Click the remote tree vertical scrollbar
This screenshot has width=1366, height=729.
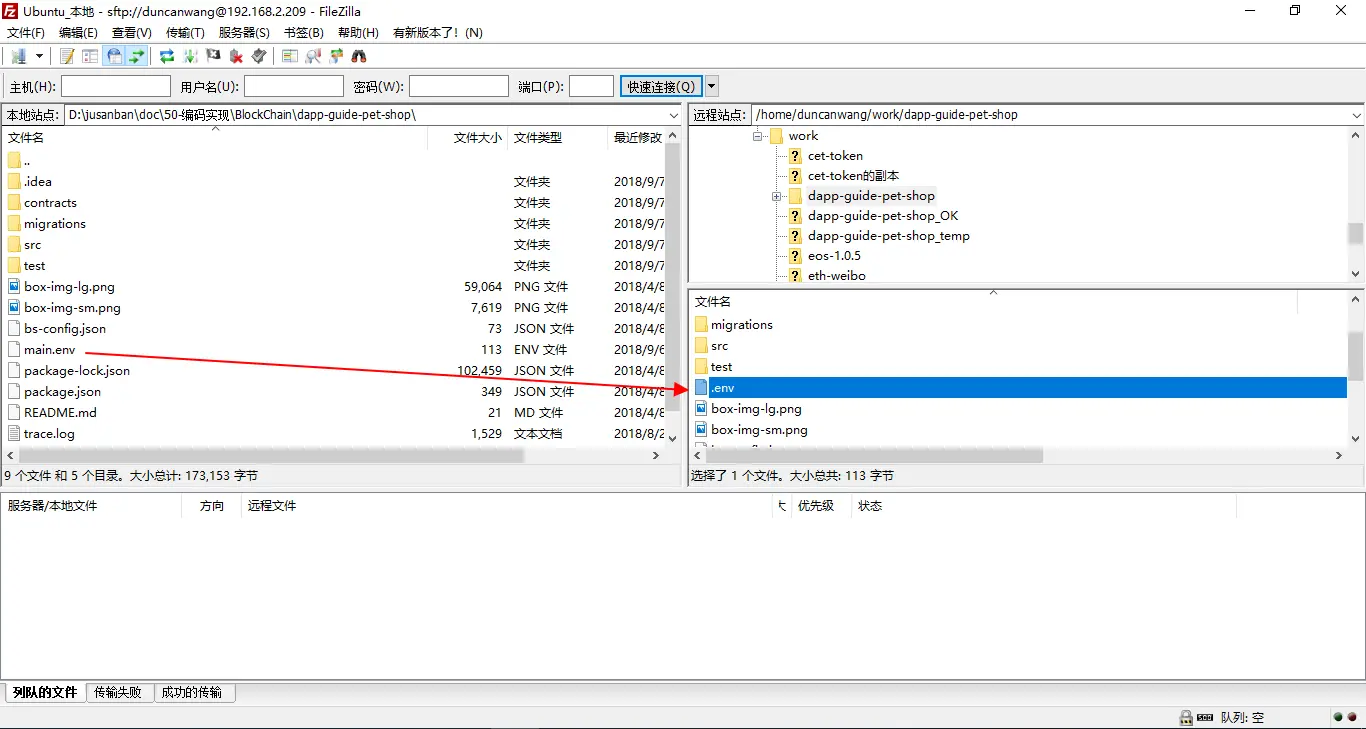pos(1356,233)
